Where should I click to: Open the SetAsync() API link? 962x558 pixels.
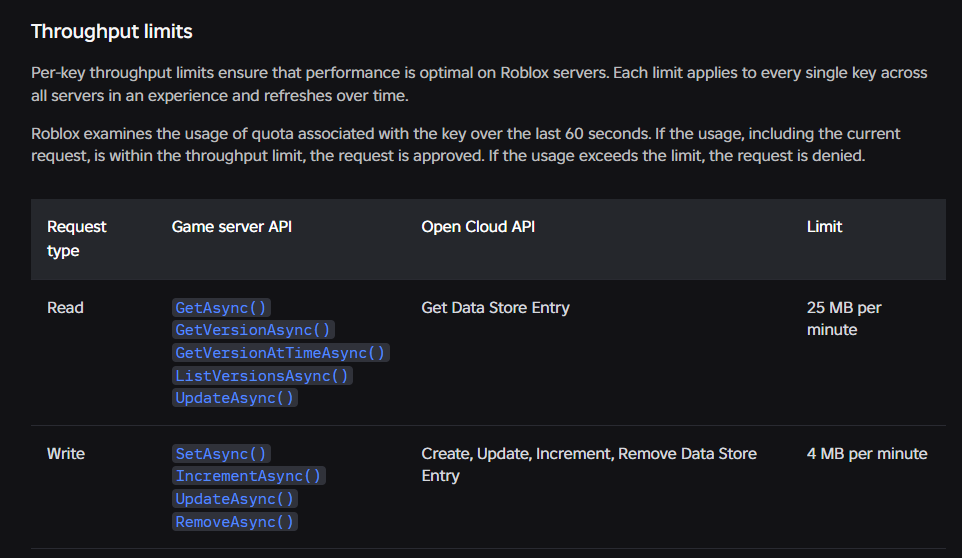pos(221,454)
